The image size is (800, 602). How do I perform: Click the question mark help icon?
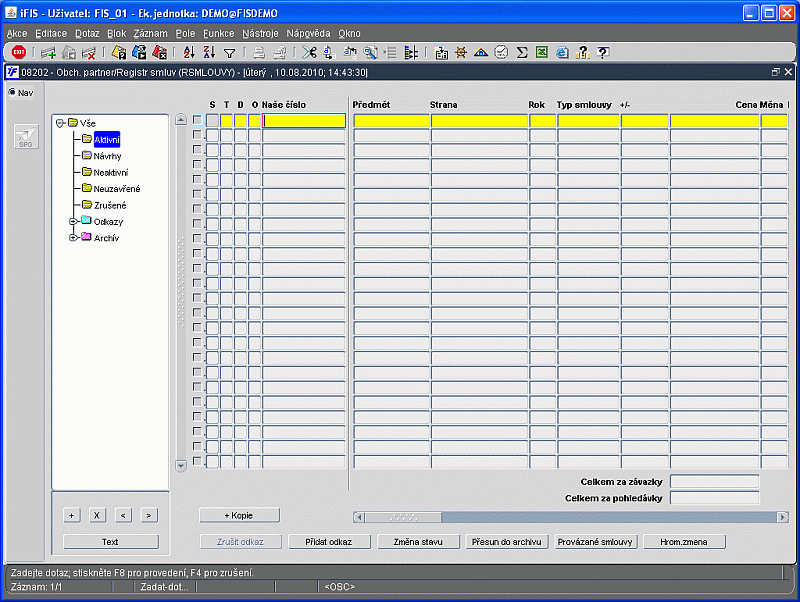click(x=603, y=53)
